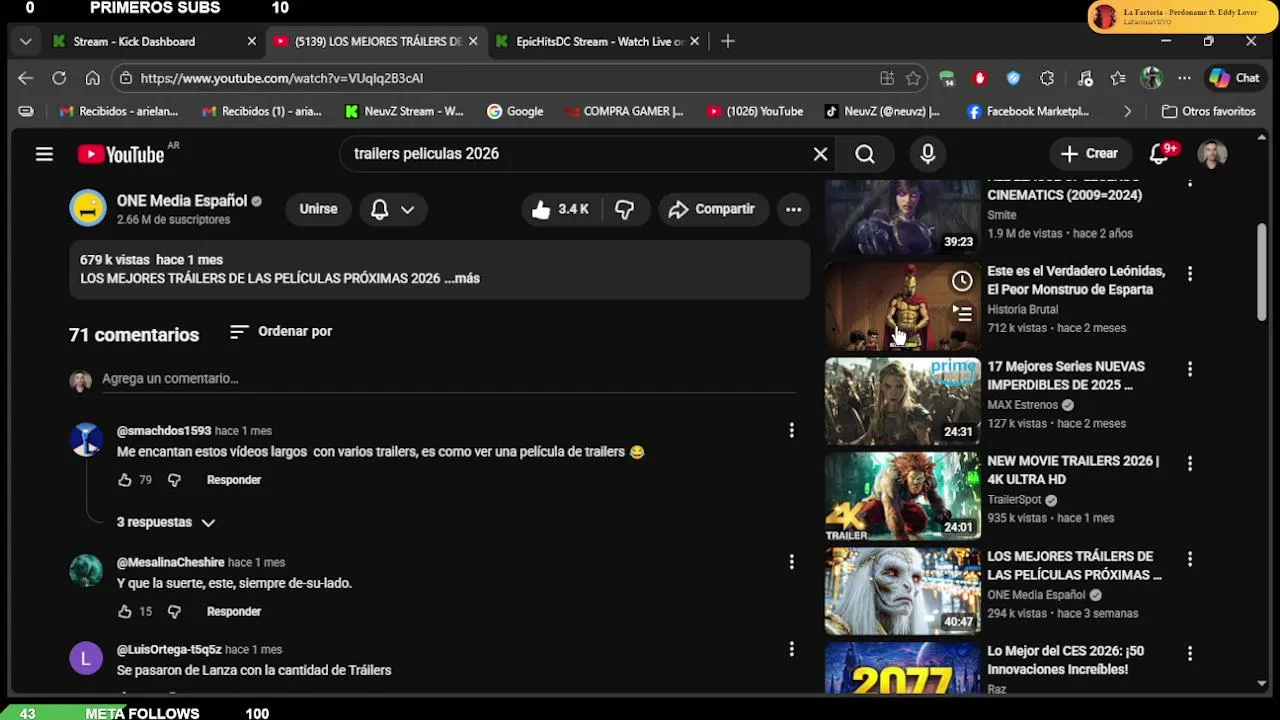Reload the page in browser
Image resolution: width=1280 pixels, height=720 pixels.
(59, 78)
